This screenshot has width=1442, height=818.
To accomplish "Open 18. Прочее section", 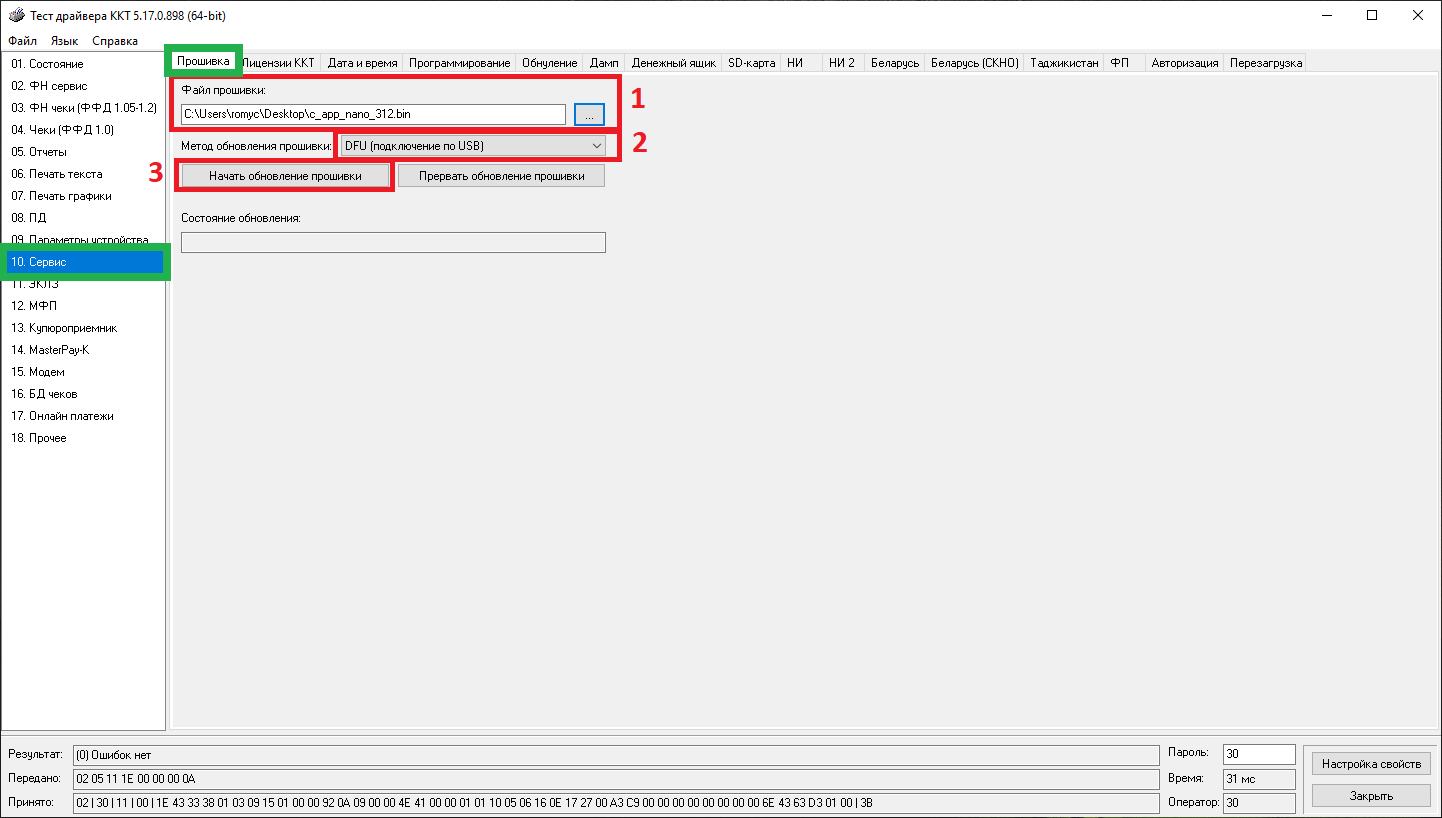I will pos(39,438).
